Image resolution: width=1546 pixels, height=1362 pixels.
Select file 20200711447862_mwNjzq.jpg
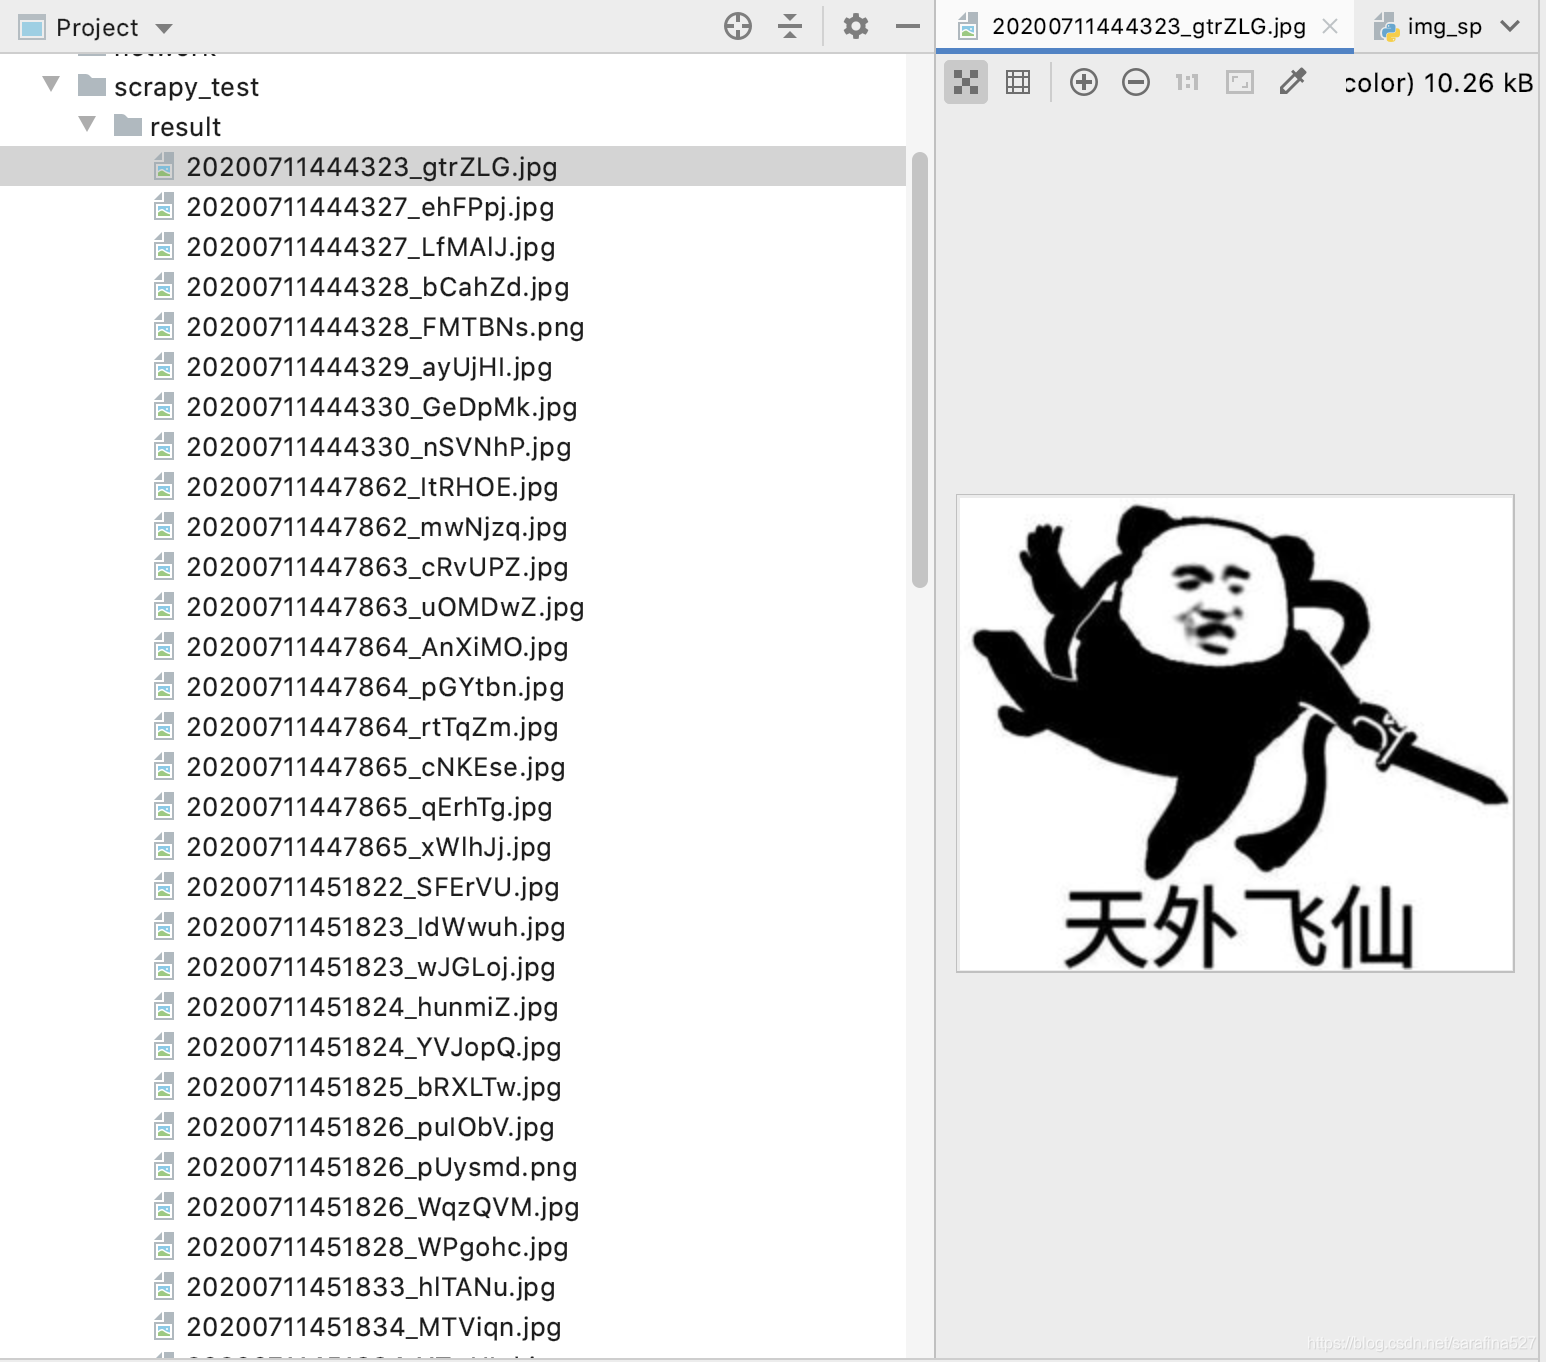click(377, 526)
